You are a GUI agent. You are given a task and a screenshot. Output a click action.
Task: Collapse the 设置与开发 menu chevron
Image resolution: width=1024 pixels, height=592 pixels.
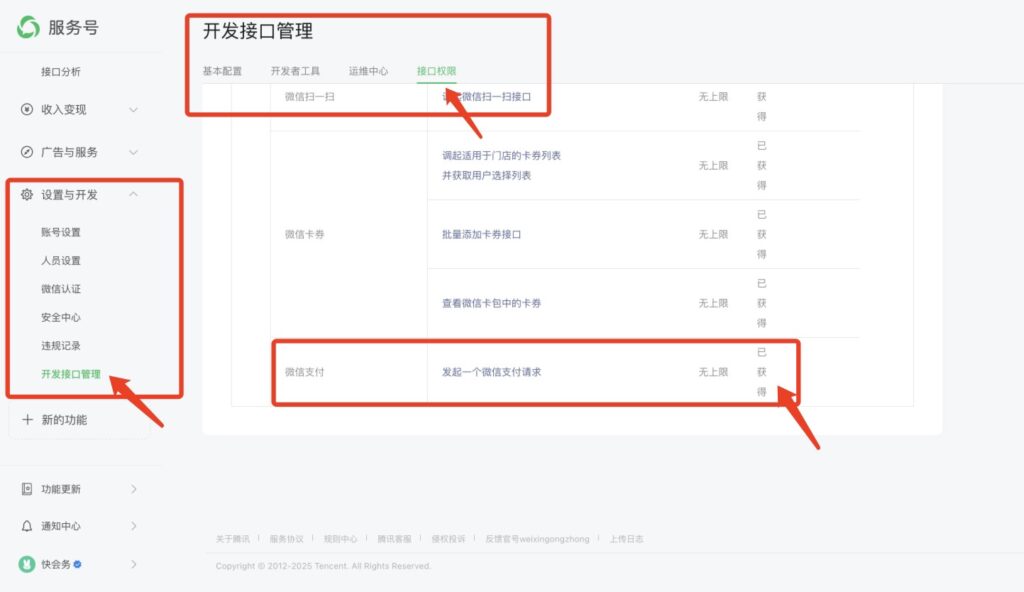[133, 194]
